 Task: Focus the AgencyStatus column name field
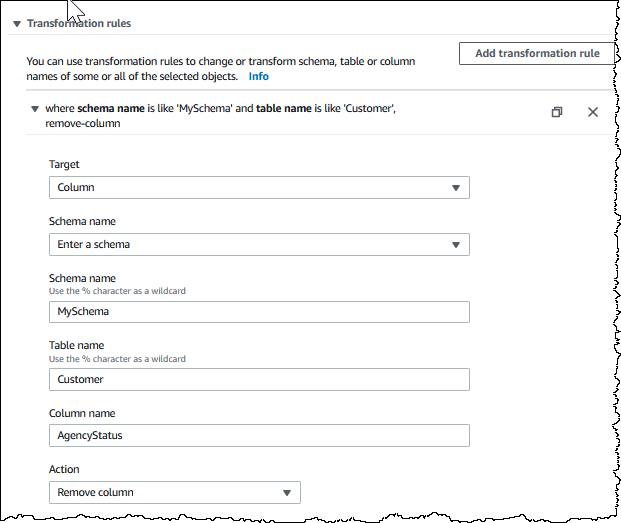(x=259, y=435)
